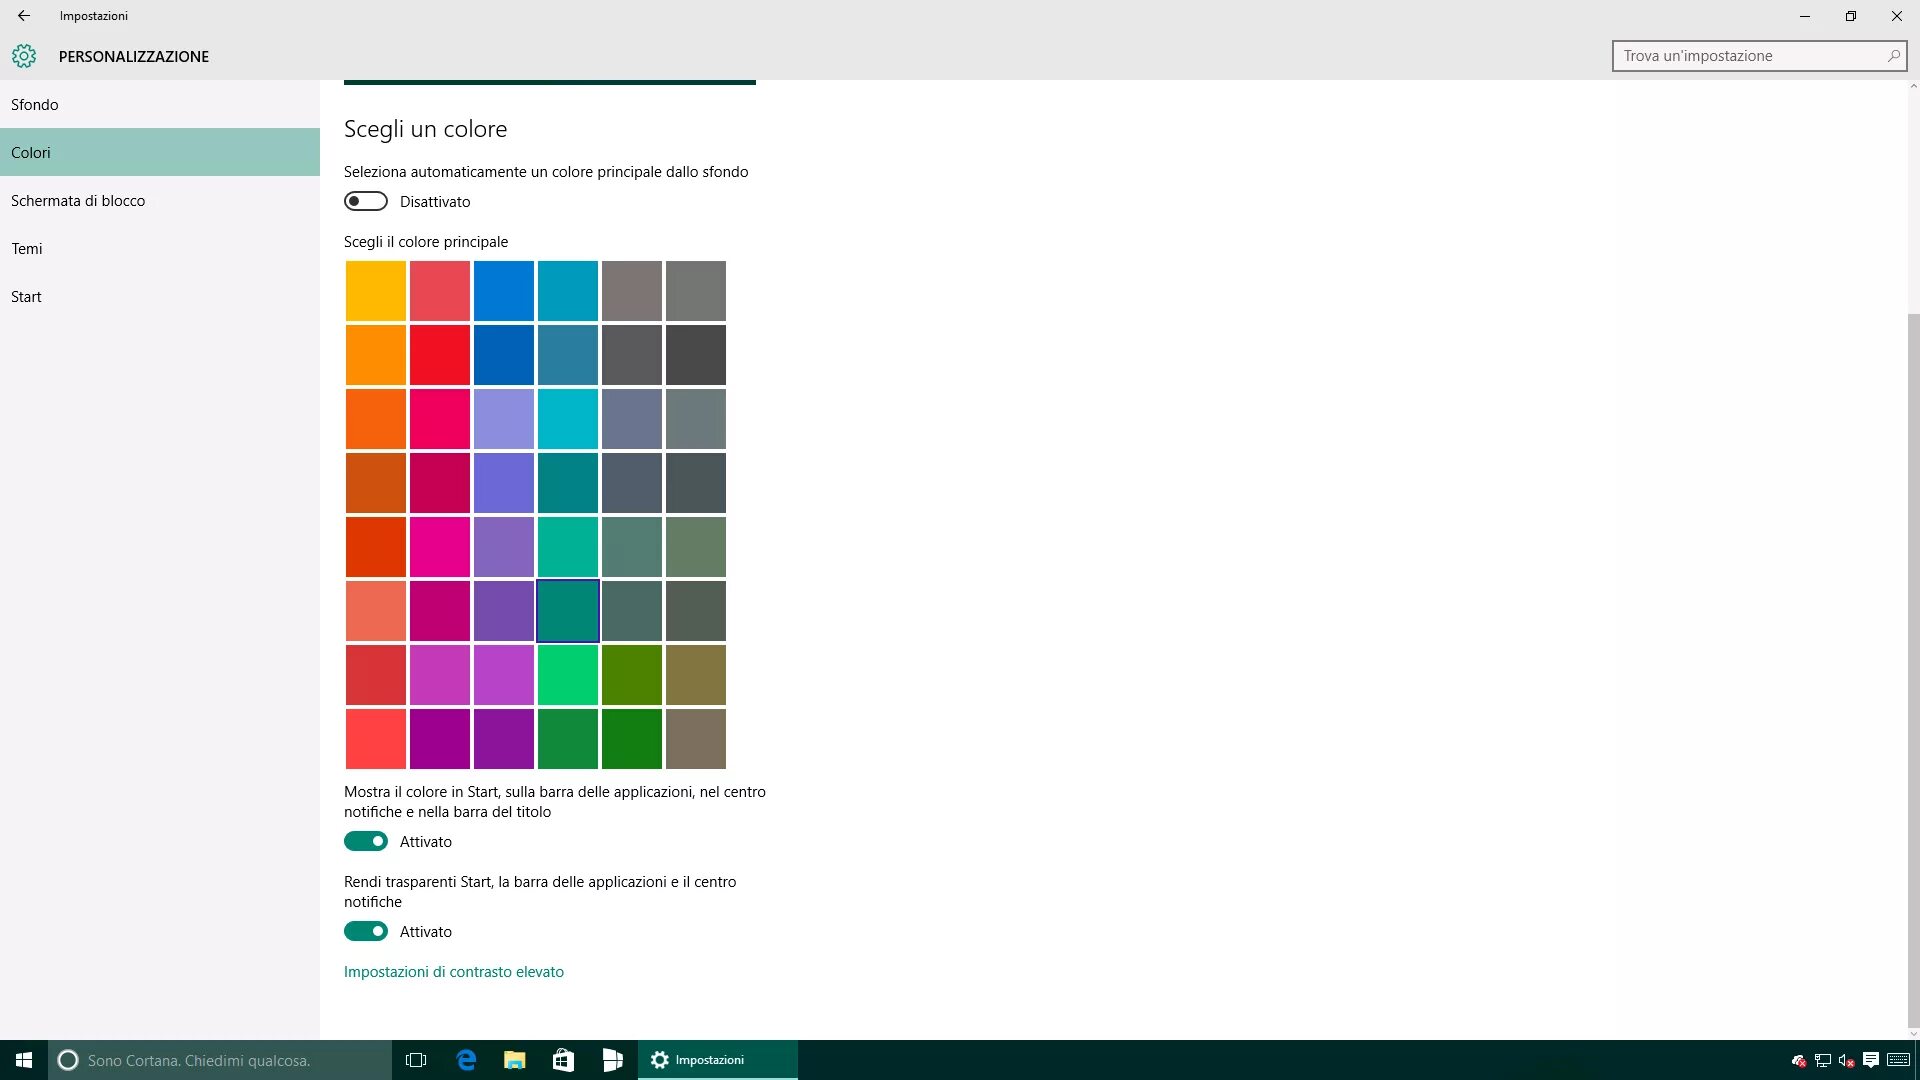Click the back arrow in the title bar
The height and width of the screenshot is (1080, 1920).
(x=24, y=16)
